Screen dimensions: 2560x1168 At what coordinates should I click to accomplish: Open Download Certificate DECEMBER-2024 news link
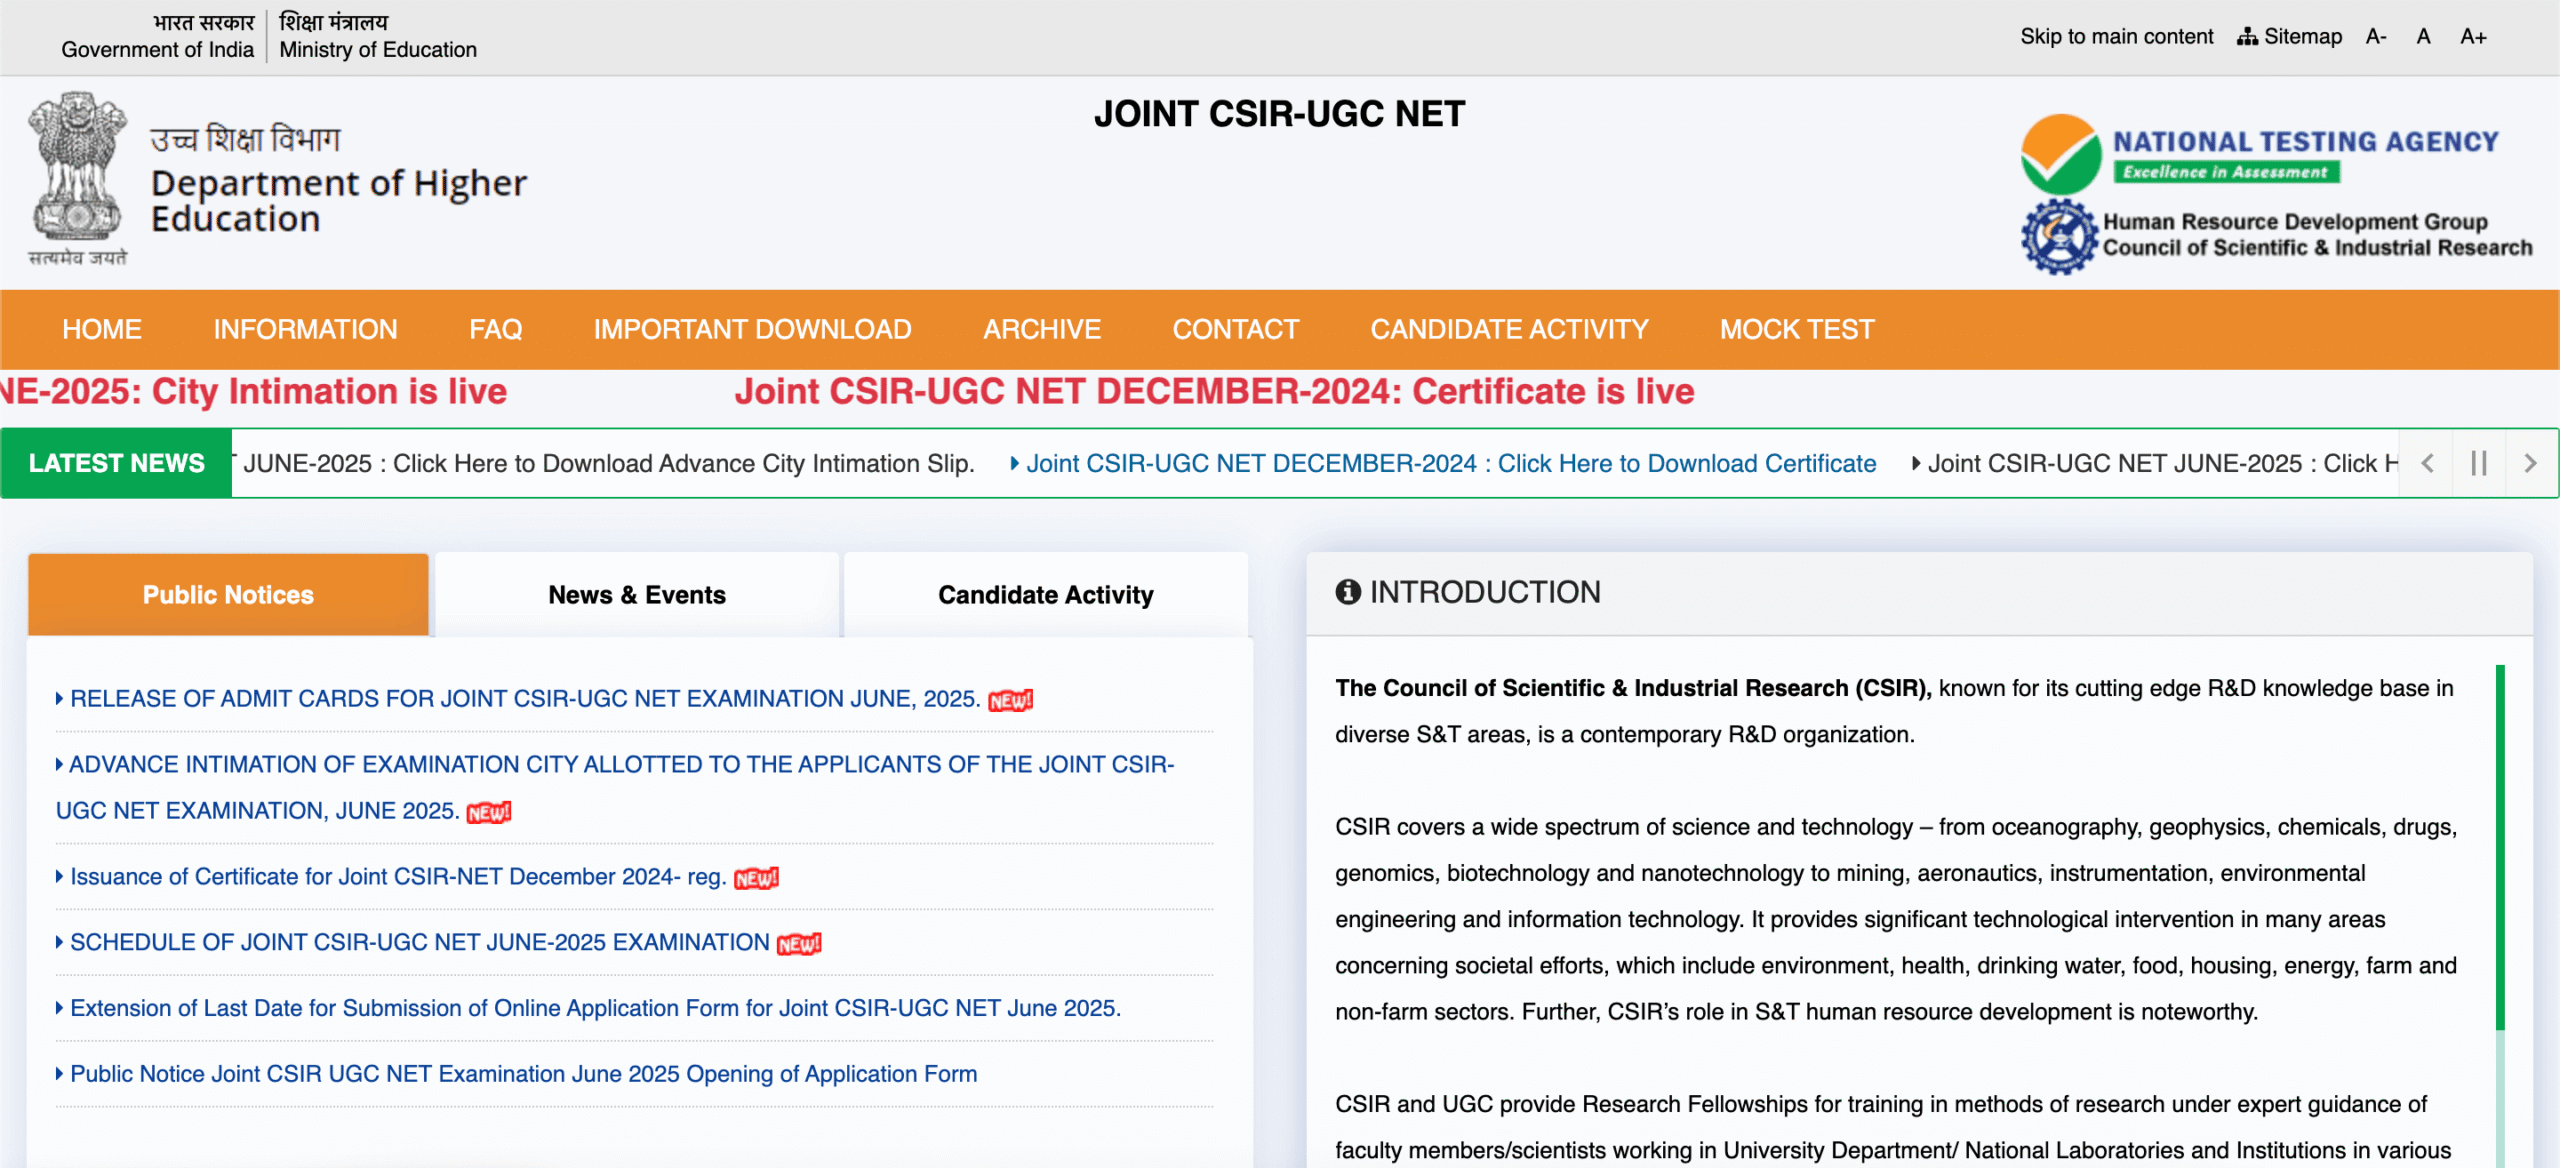(x=1450, y=464)
